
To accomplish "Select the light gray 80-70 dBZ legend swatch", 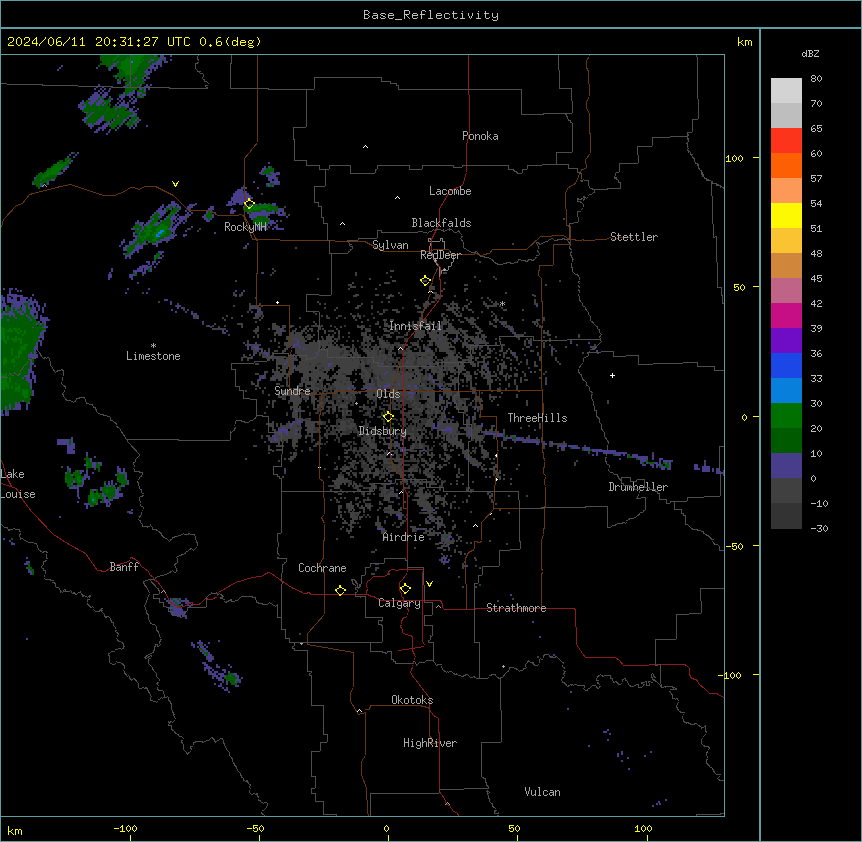I will (786, 91).
